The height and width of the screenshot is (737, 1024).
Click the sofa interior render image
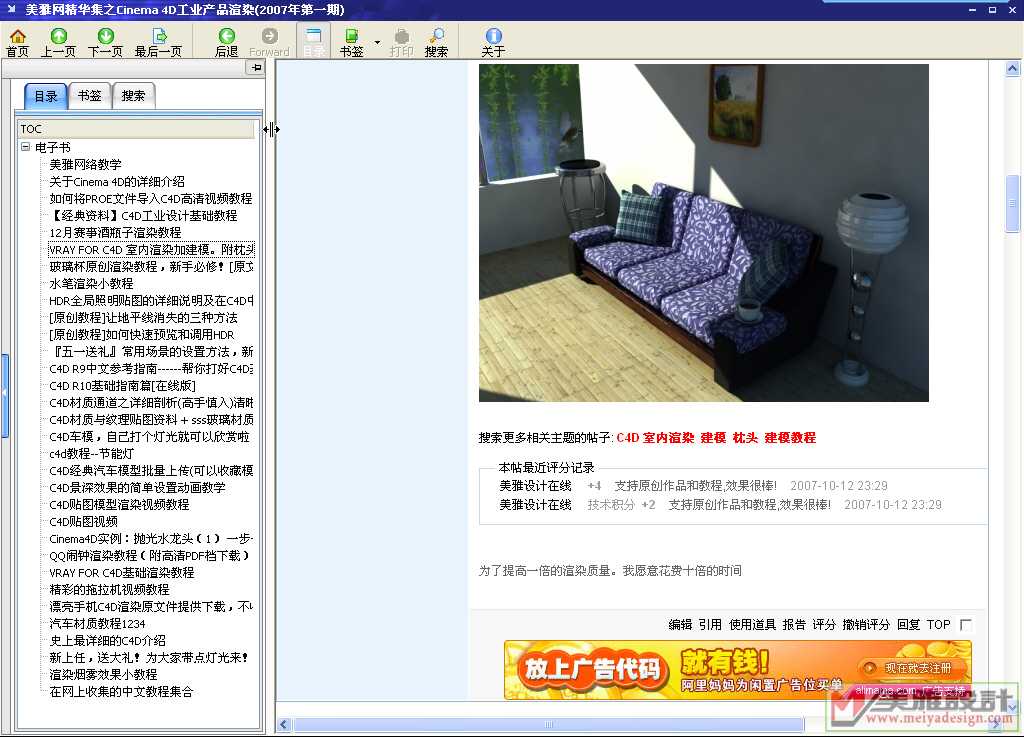point(703,232)
